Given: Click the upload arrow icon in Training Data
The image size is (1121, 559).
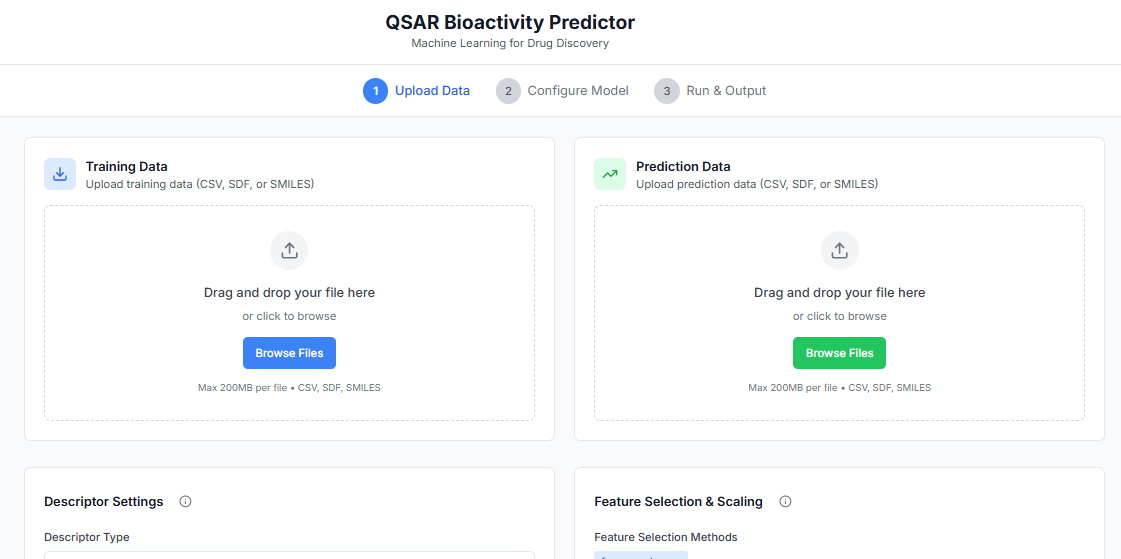Looking at the screenshot, I should pyautogui.click(x=289, y=251).
